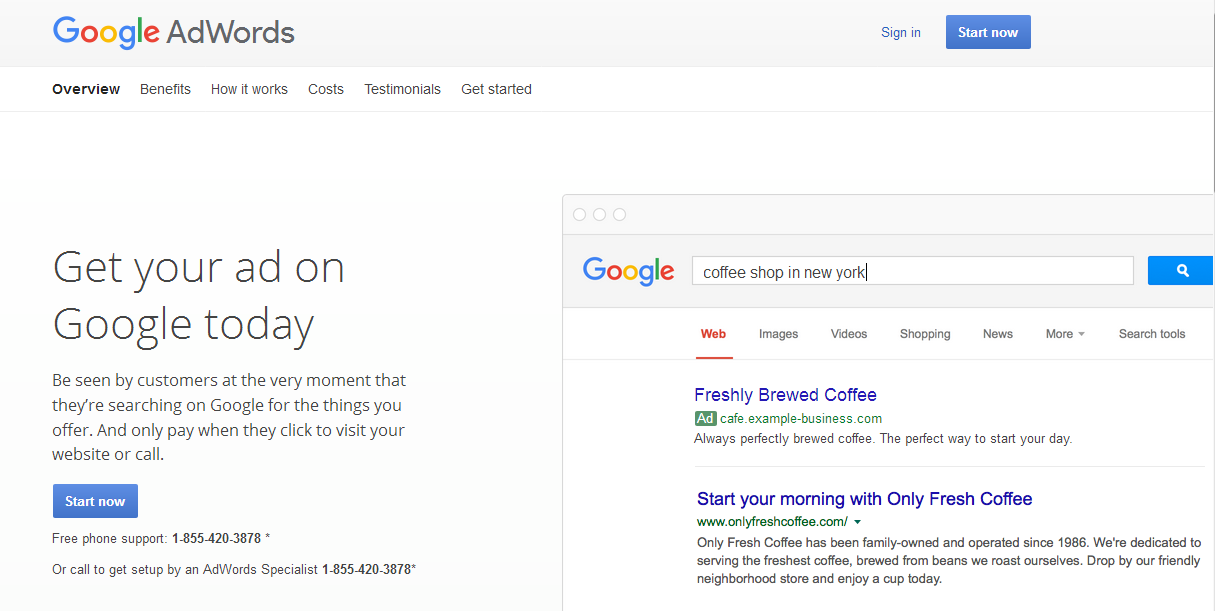The height and width of the screenshot is (611, 1215).
Task: Click the Only Fresh Coffee result description
Action: [949, 560]
